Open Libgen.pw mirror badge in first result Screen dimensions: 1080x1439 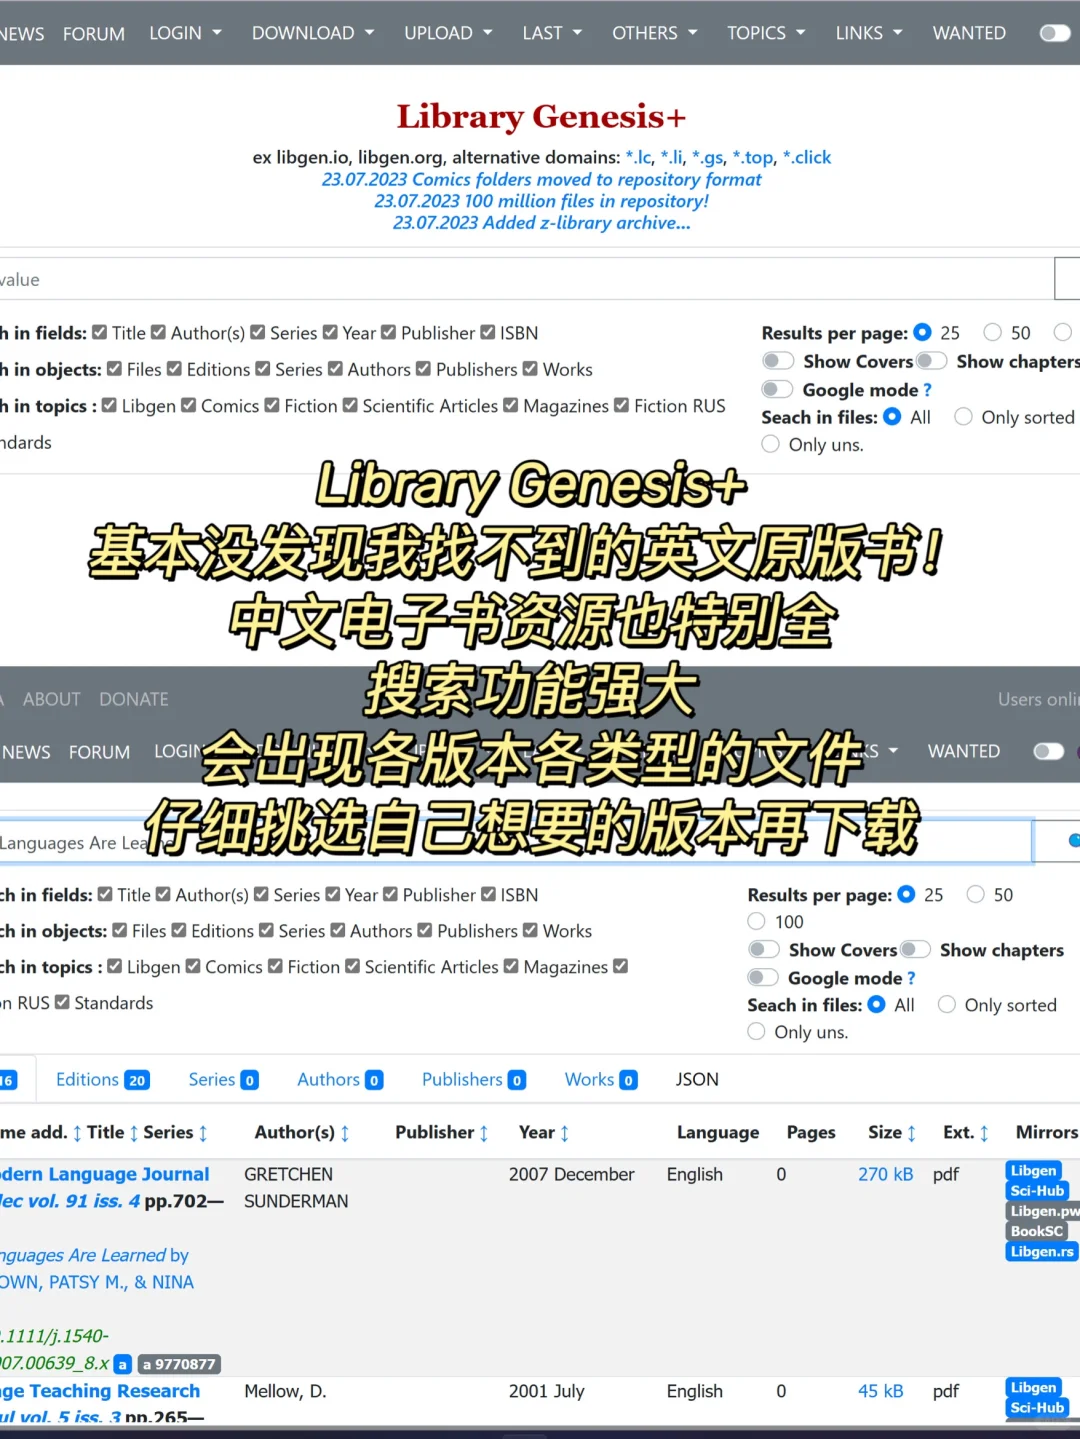[1043, 1211]
